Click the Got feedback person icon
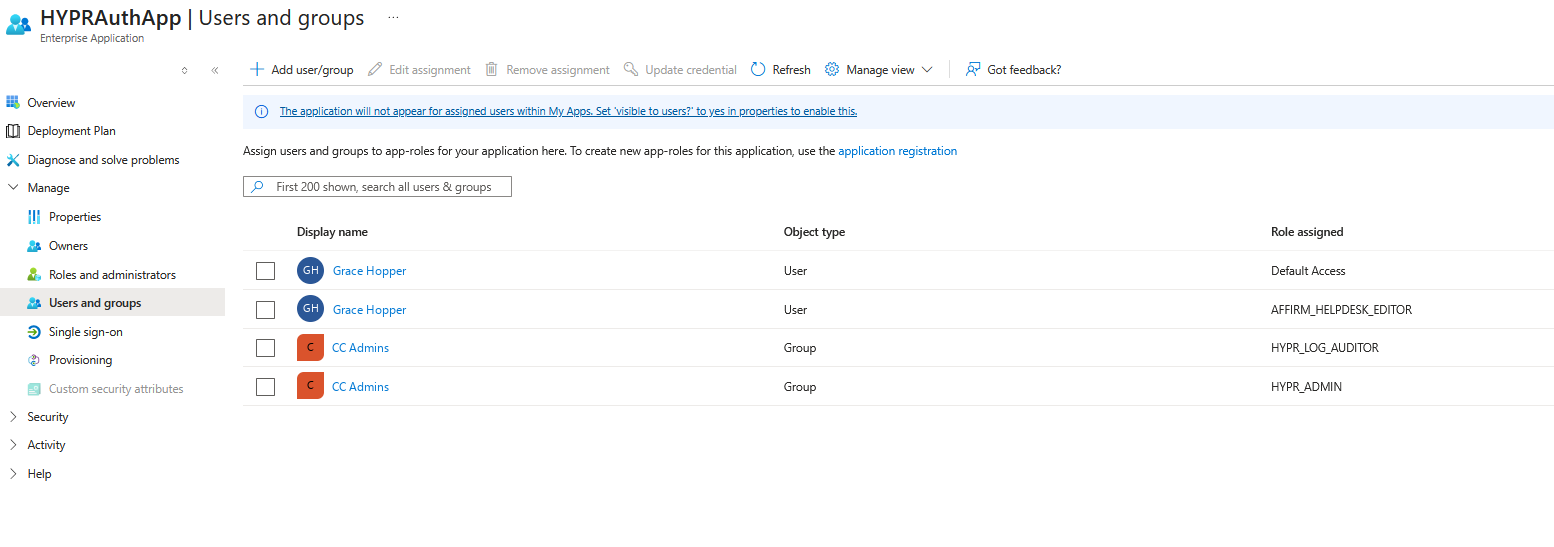Viewport: 1554px width, 547px height. coord(973,69)
